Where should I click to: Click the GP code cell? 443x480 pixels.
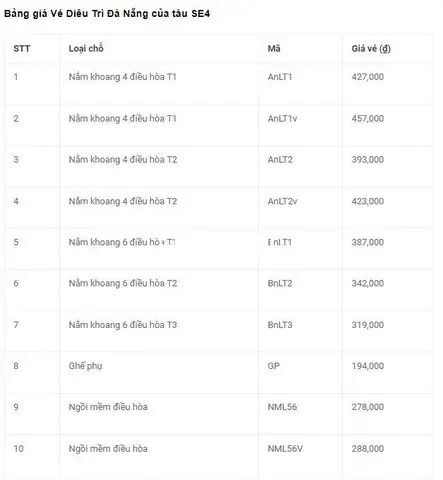click(x=274, y=366)
